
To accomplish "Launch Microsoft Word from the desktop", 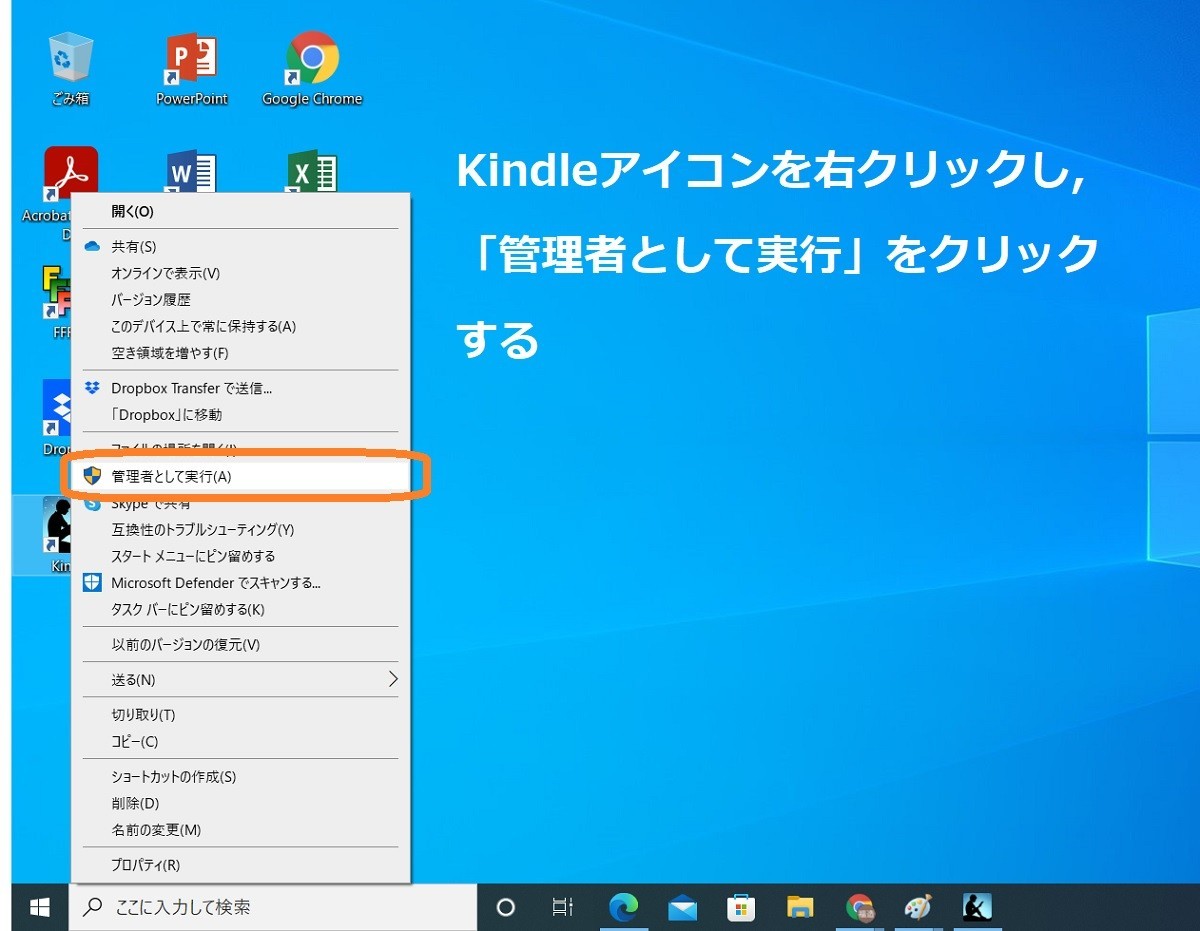I will [190, 170].
